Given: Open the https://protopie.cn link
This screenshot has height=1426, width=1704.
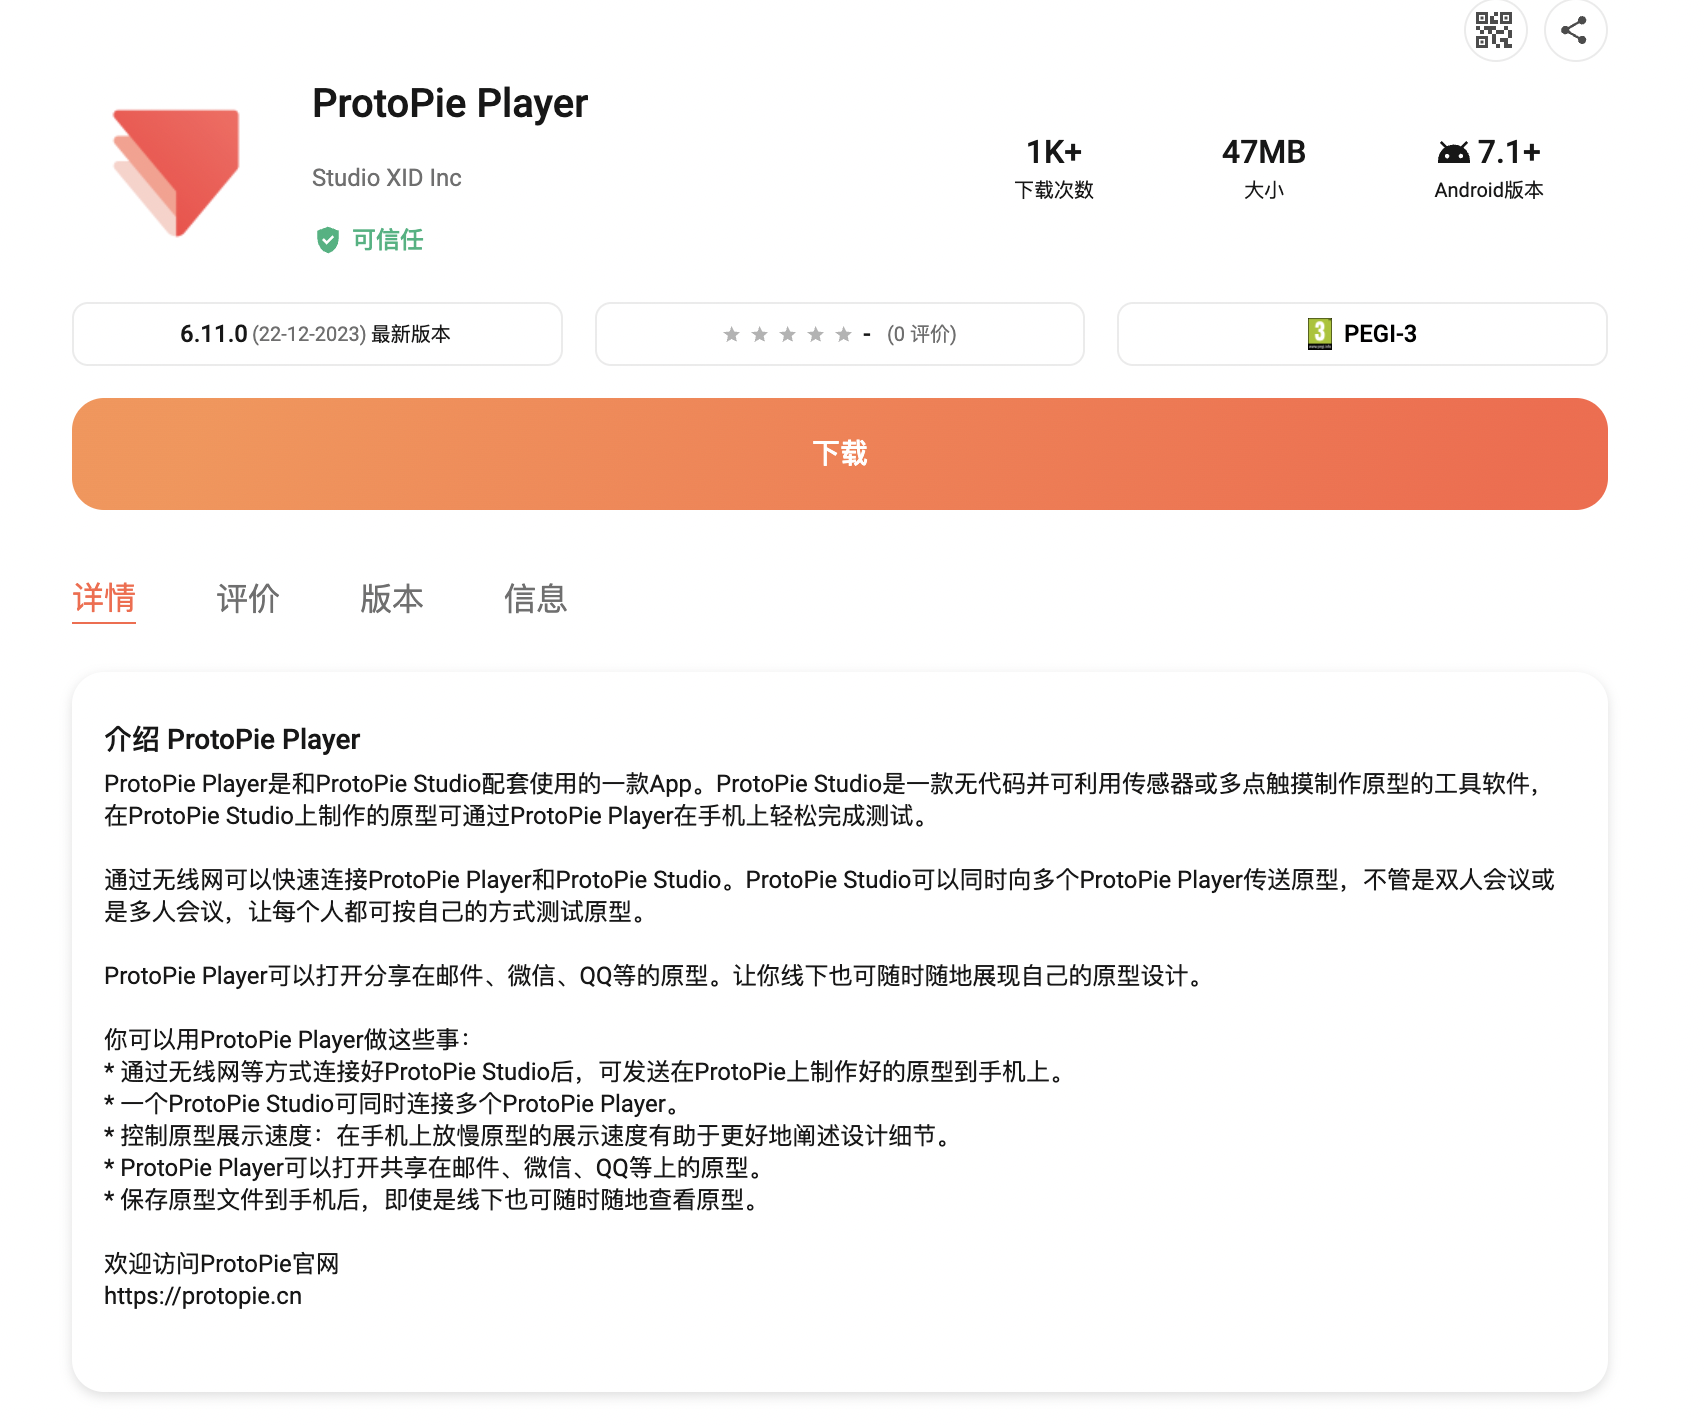Looking at the screenshot, I should pyautogui.click(x=204, y=1296).
